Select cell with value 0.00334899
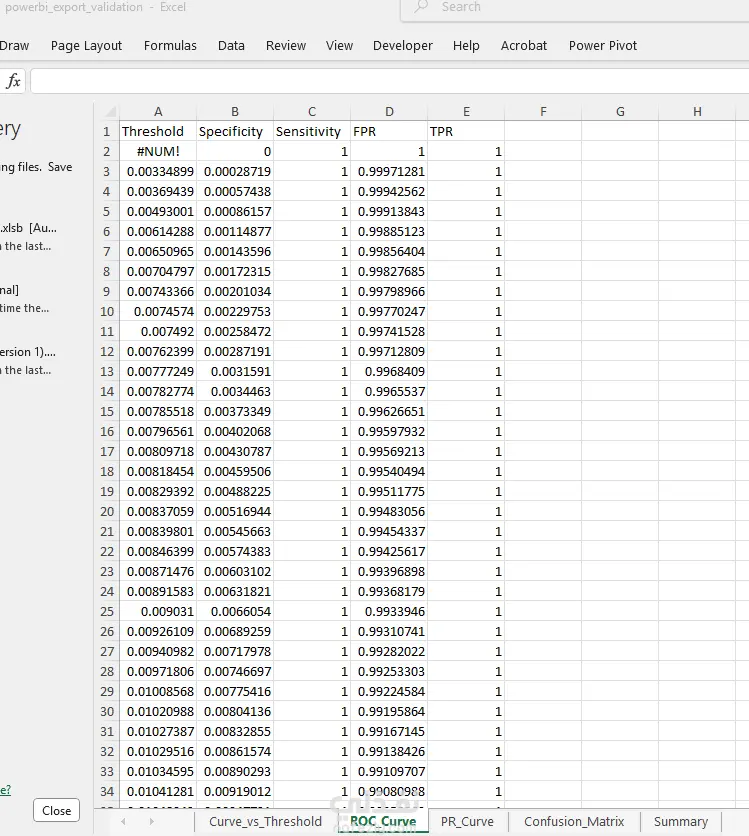This screenshot has width=749, height=836. coord(158,172)
